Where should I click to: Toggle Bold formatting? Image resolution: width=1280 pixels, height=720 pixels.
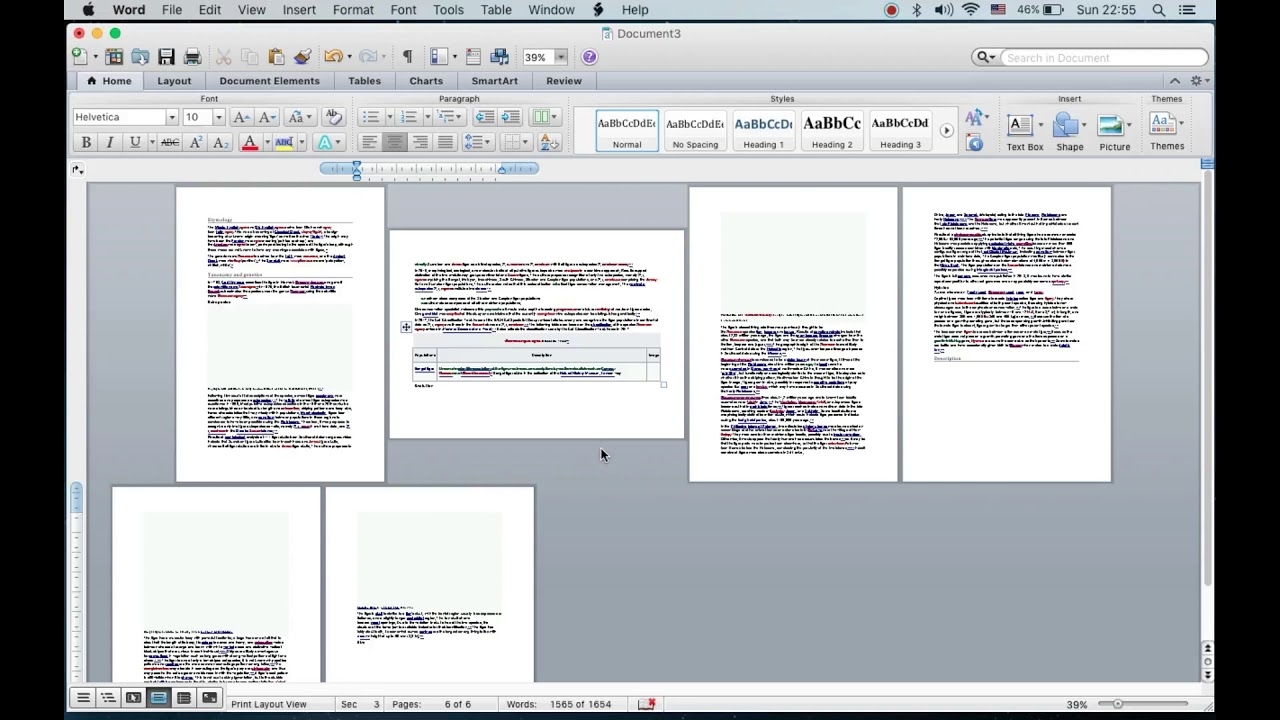(86, 143)
